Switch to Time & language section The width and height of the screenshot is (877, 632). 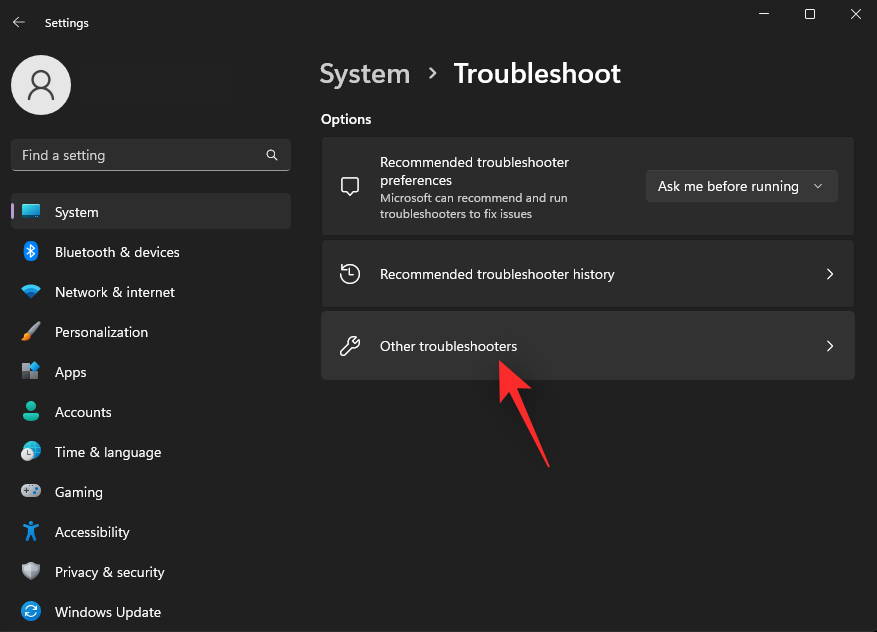pyautogui.click(x=108, y=452)
